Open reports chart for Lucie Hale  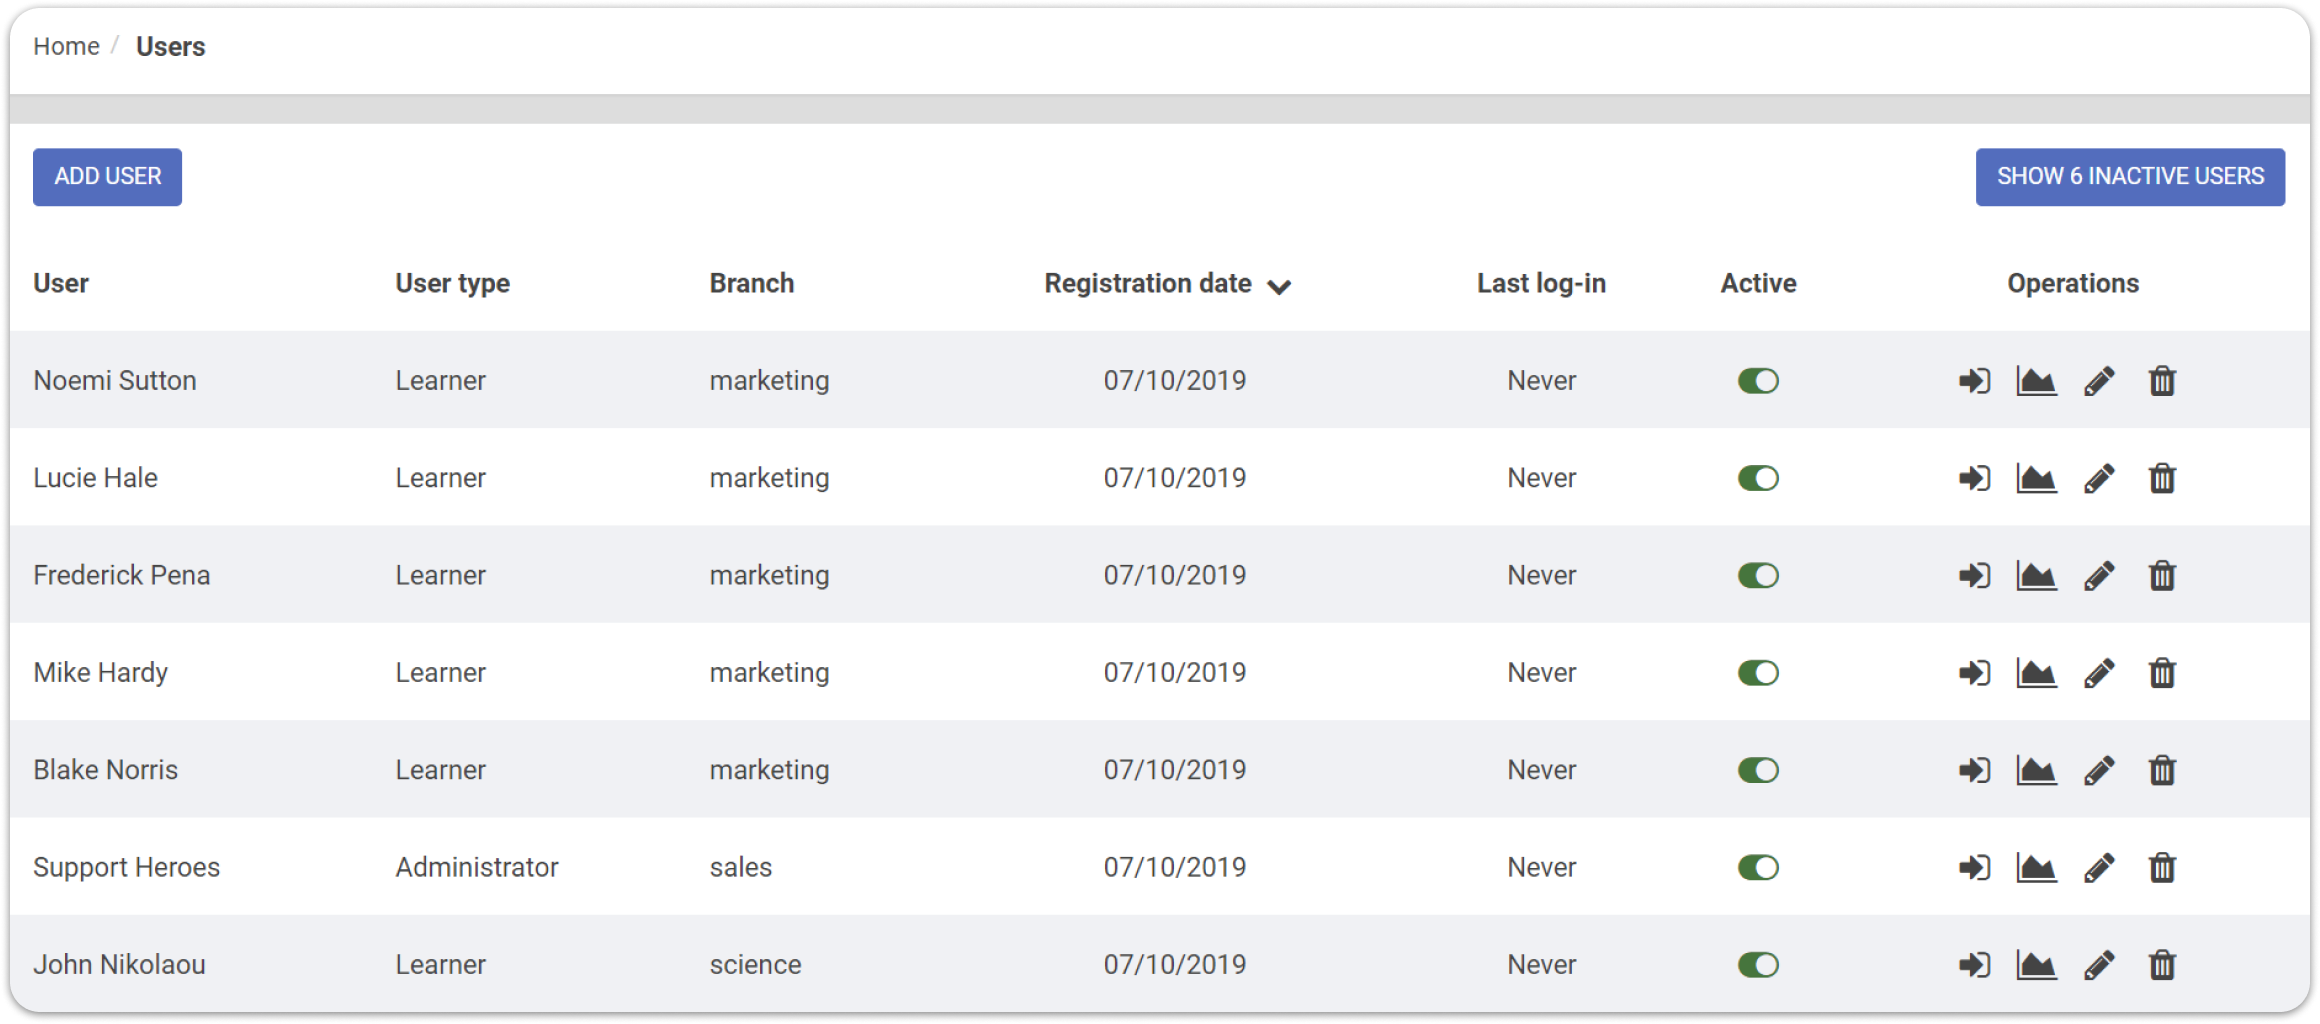click(2036, 478)
